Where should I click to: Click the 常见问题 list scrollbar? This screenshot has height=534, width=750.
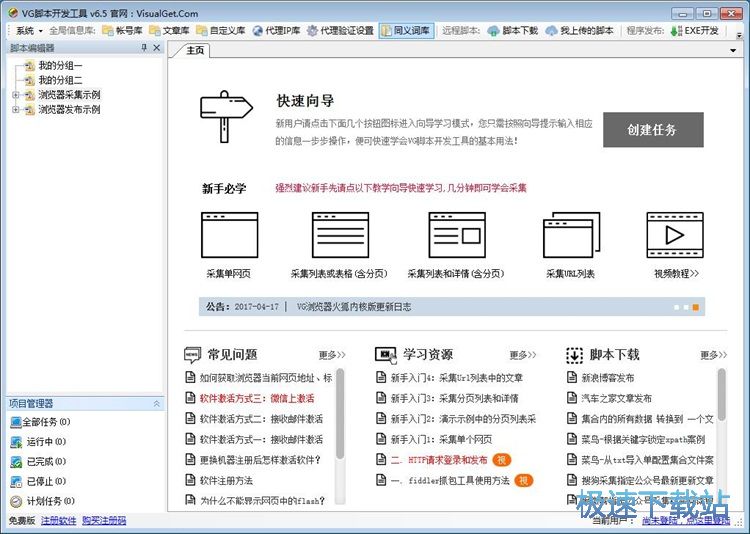click(340, 414)
